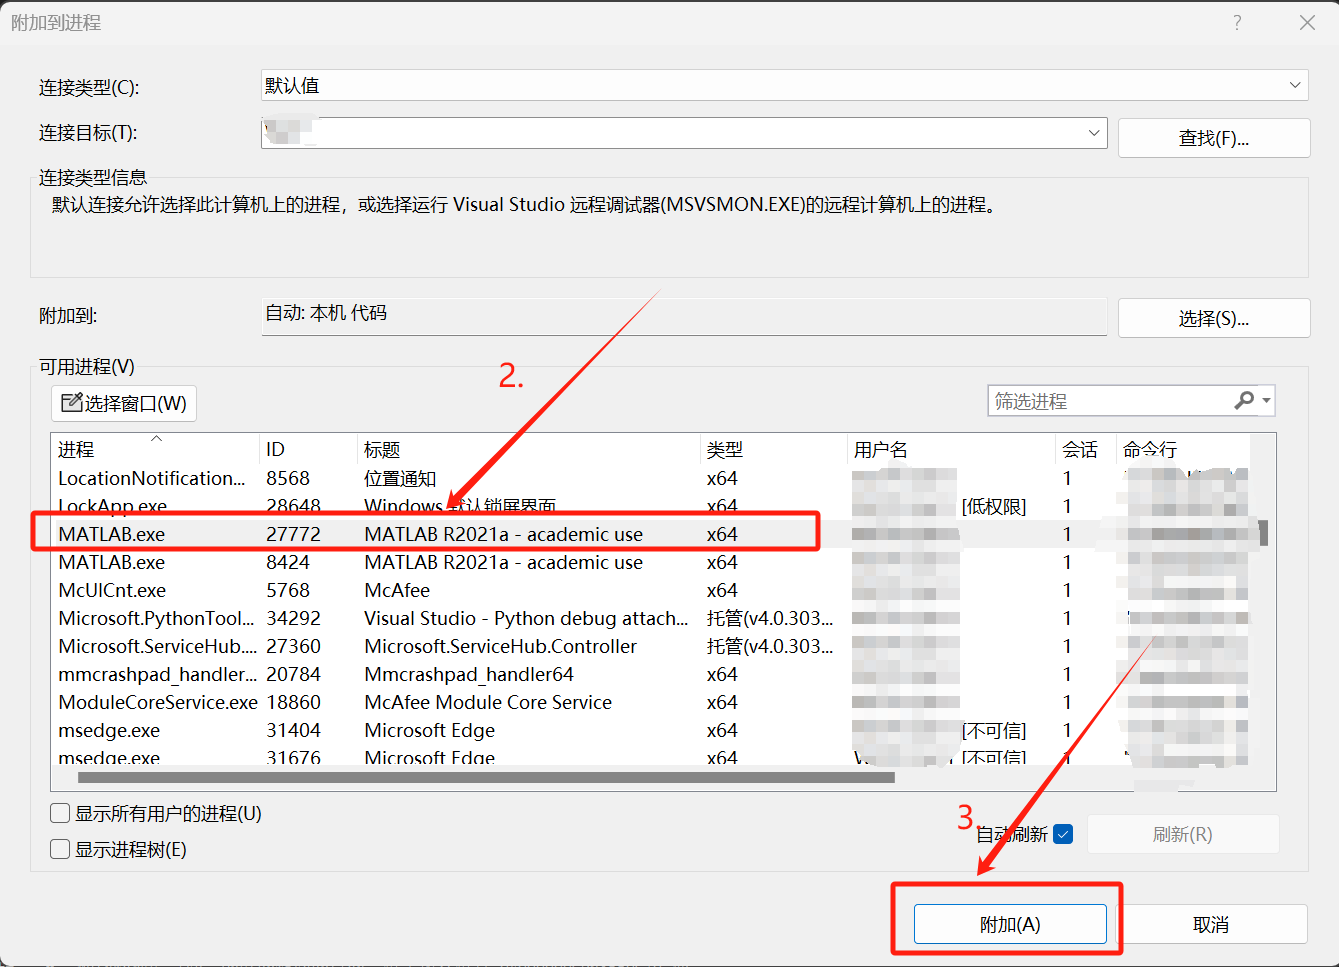The width and height of the screenshot is (1339, 967).
Task: Focus the 筛选进程 filter field
Action: point(1110,401)
